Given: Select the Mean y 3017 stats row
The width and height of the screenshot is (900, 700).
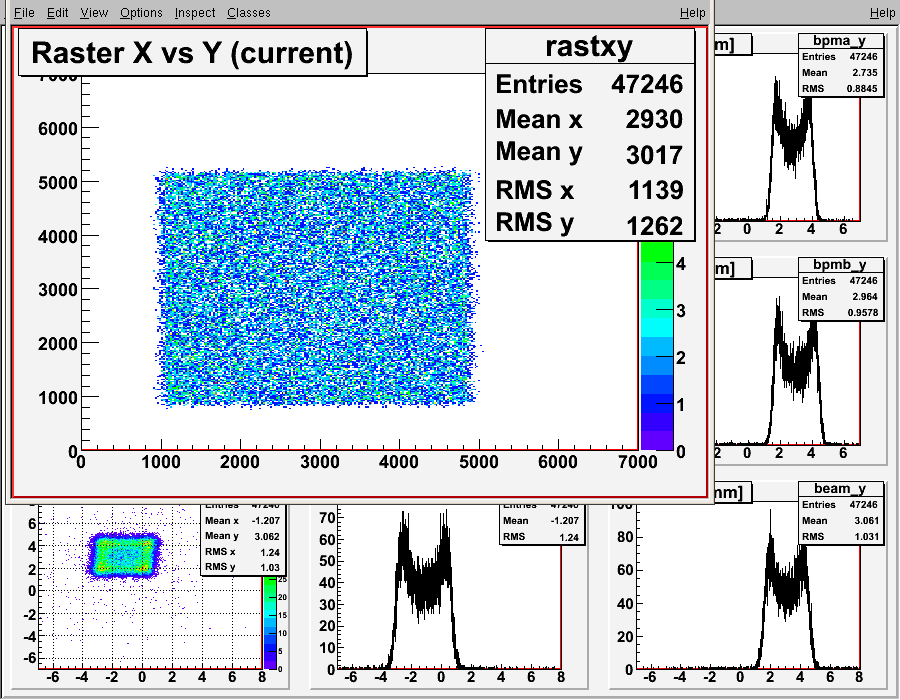Looking at the screenshot, I should (589, 153).
